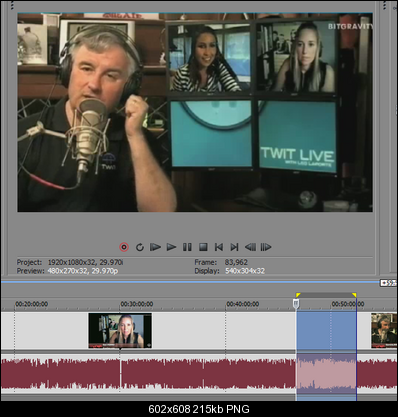
Task: Select the blonde woman video clip thumbnail
Action: point(120,330)
